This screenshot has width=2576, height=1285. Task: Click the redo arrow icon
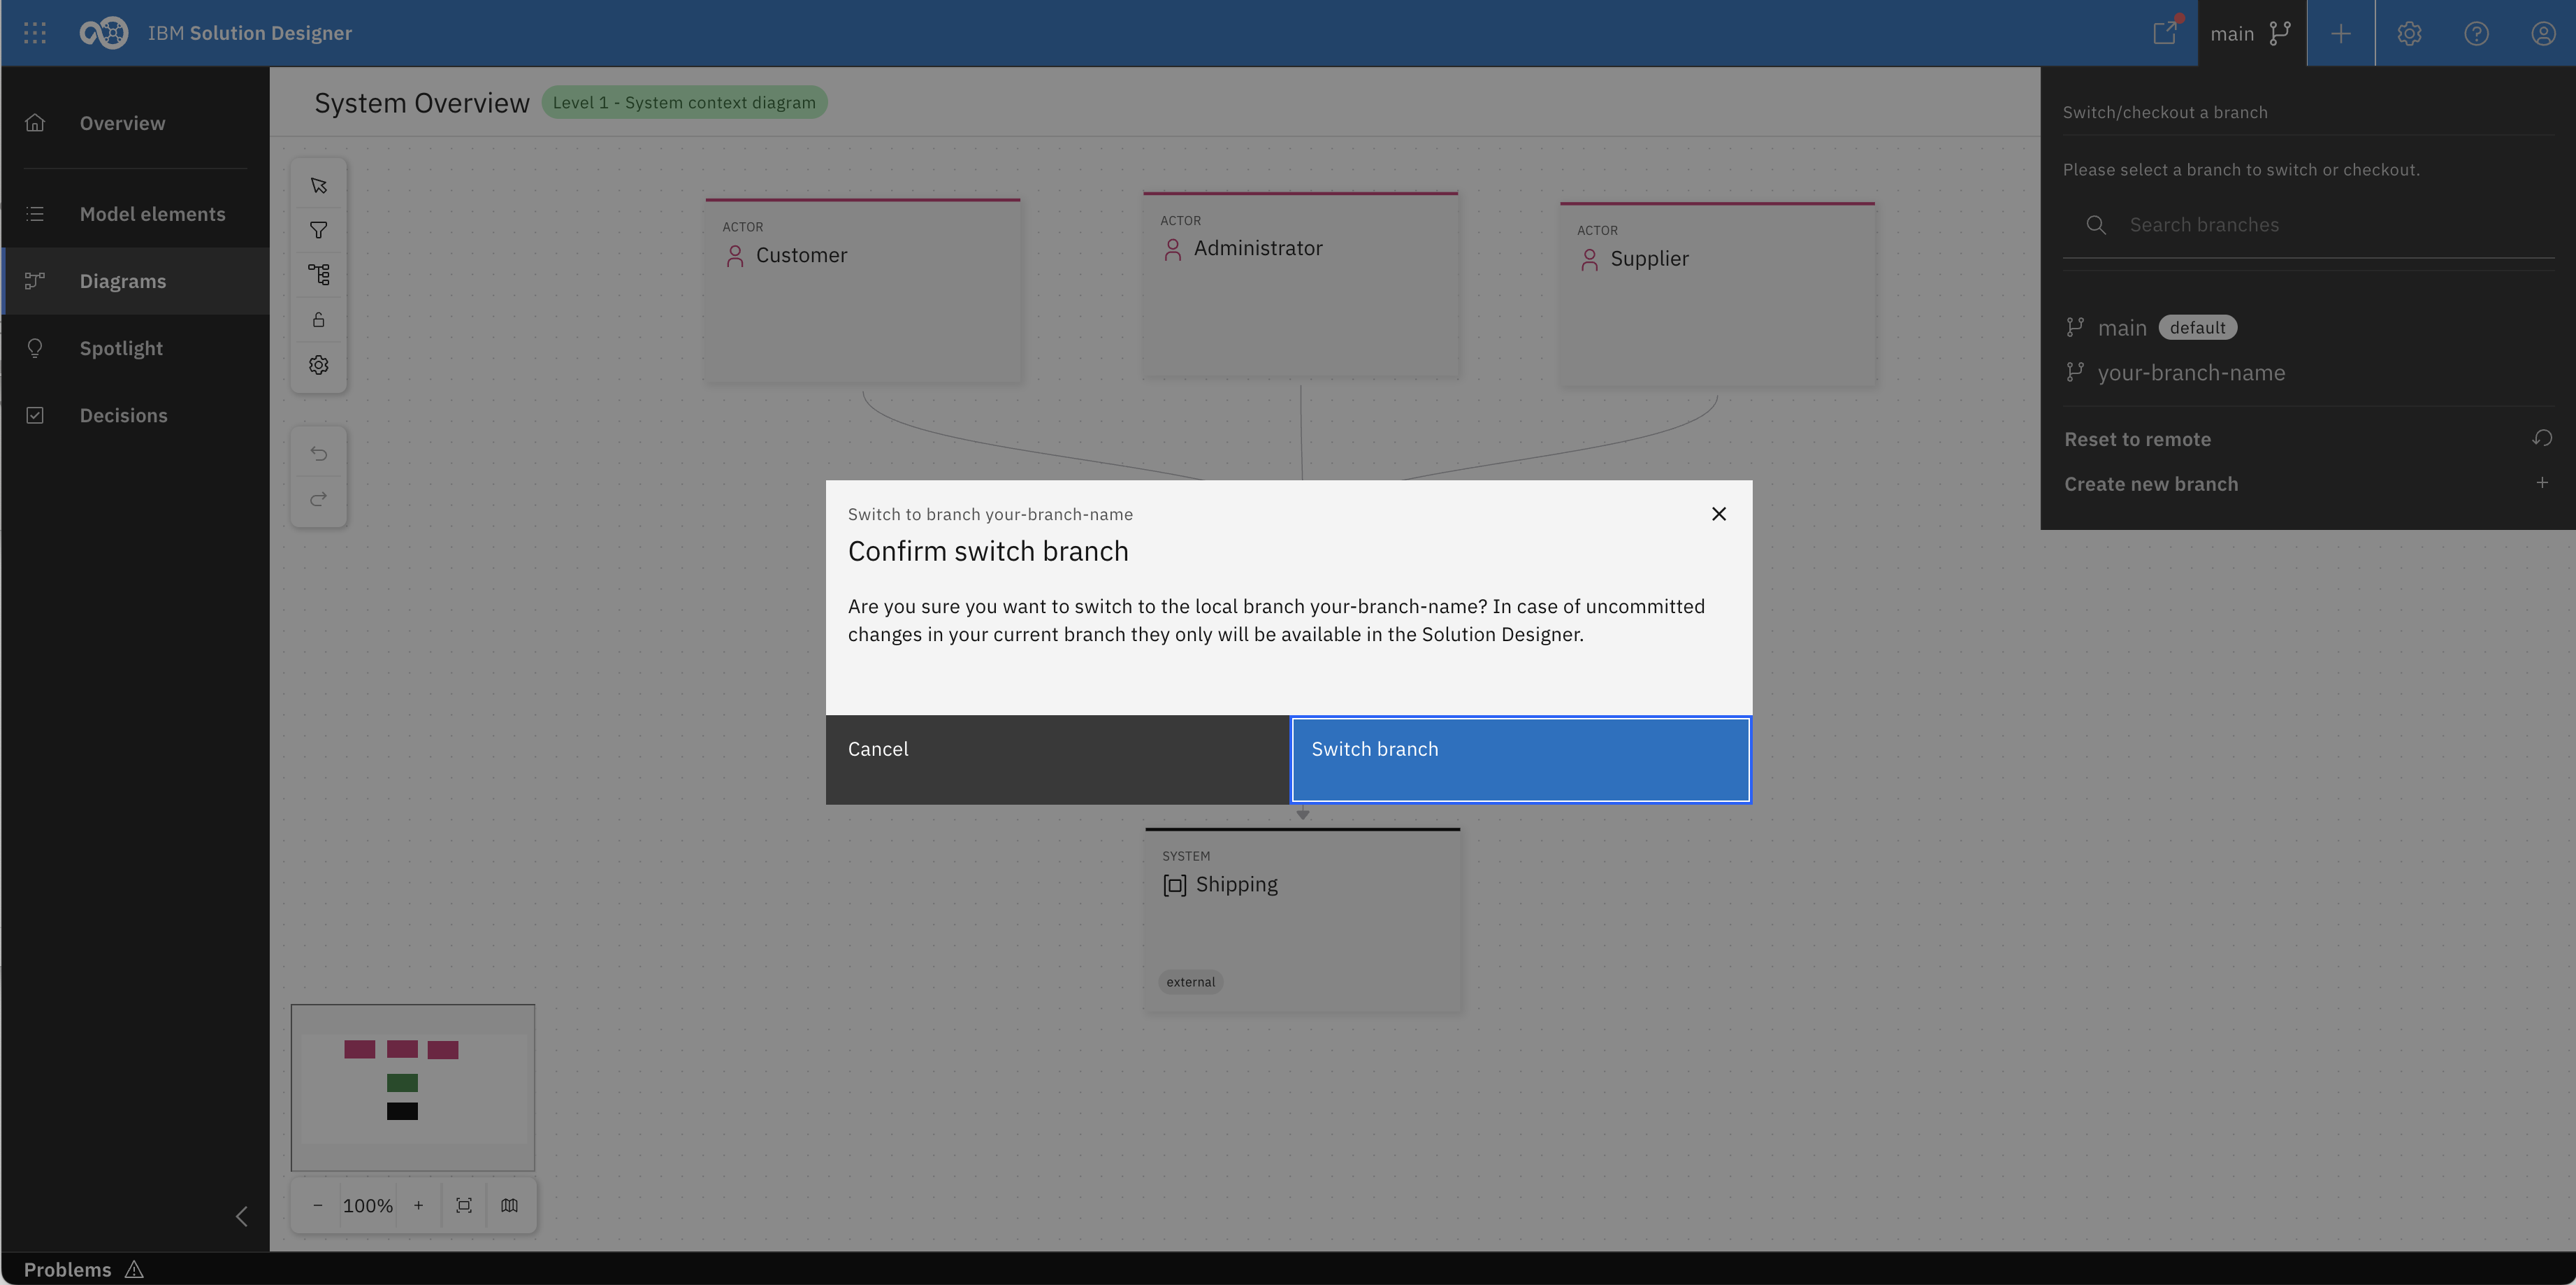pos(318,499)
